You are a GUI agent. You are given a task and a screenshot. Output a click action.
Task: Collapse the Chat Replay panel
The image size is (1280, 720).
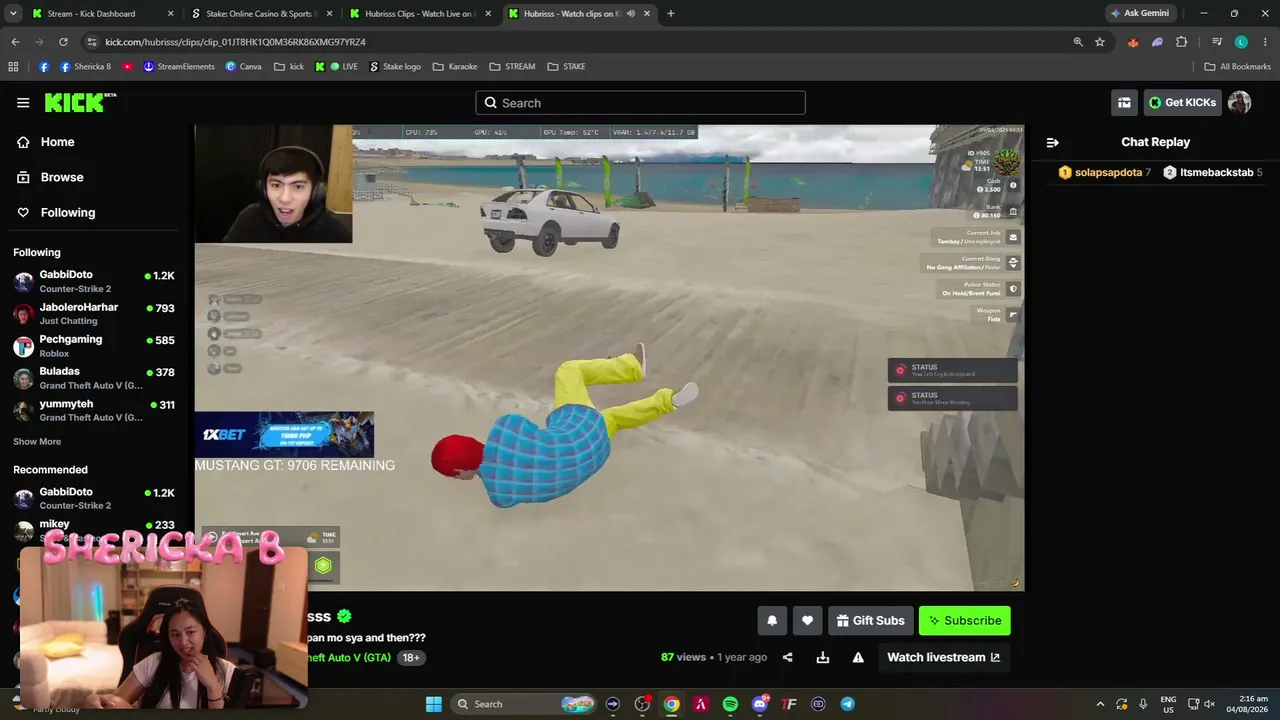click(x=1052, y=142)
